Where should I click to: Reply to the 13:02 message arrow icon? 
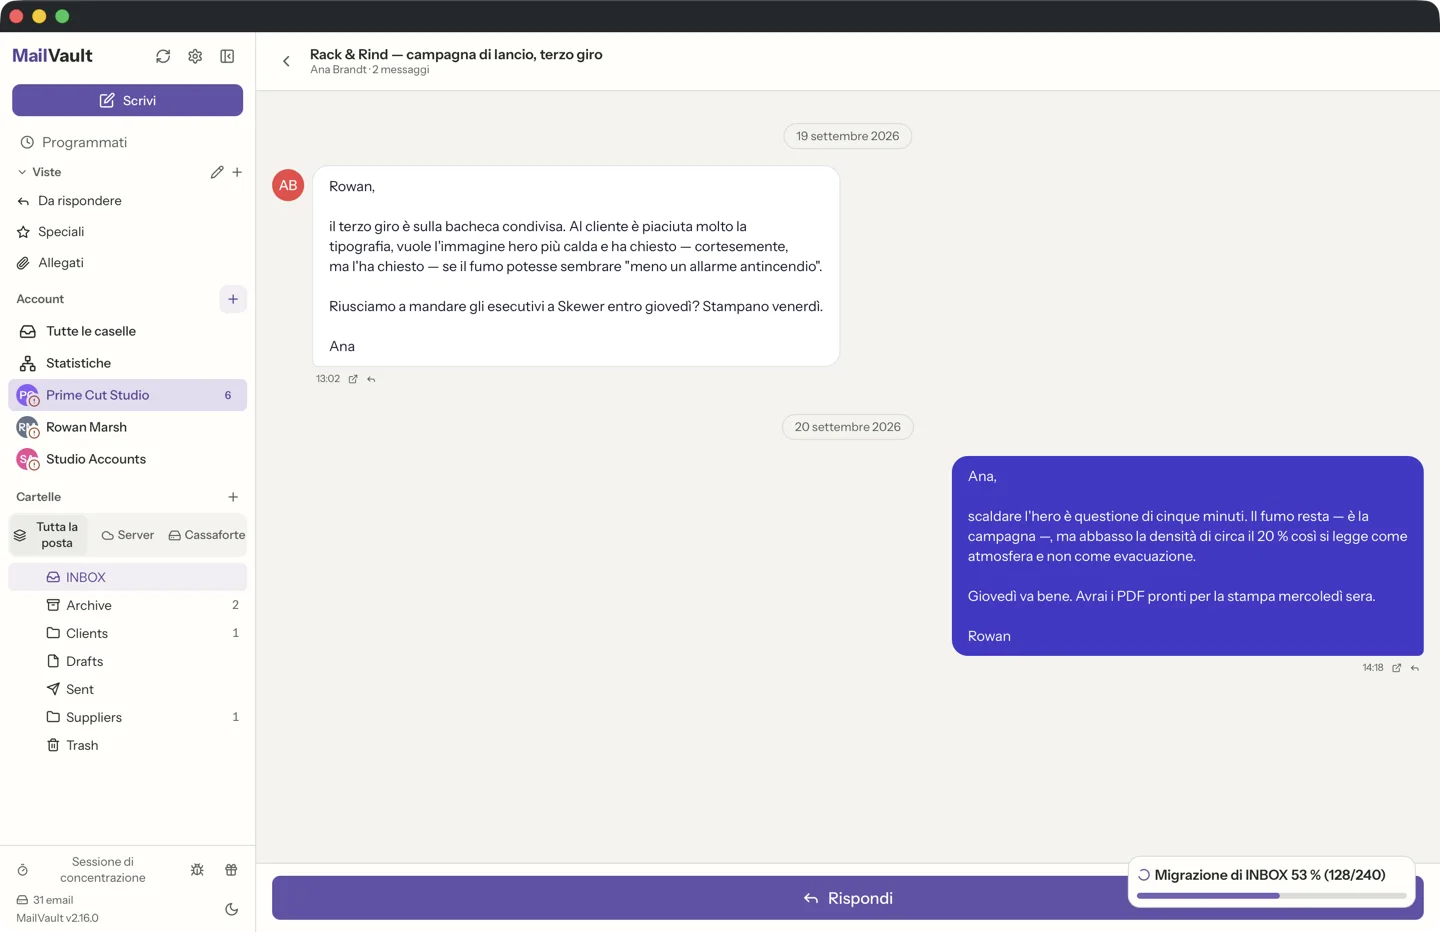pyautogui.click(x=371, y=379)
